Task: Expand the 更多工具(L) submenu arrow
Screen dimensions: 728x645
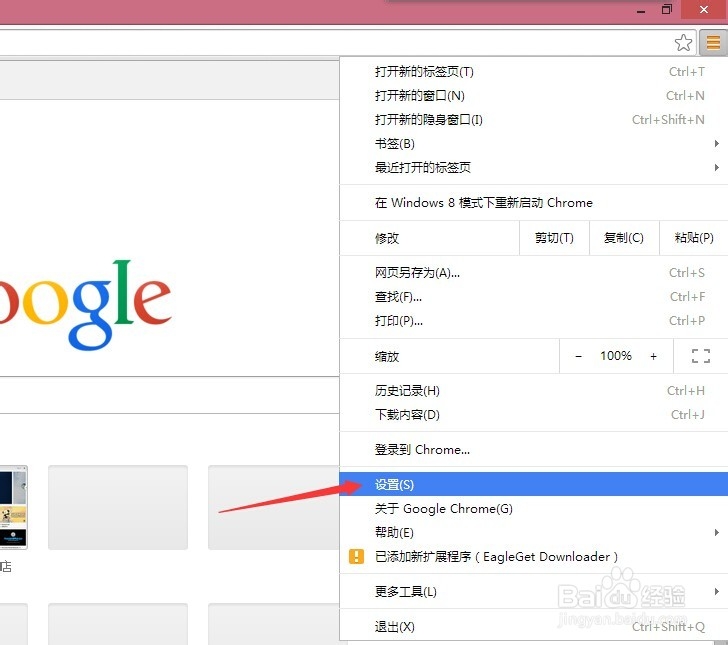Action: coord(716,591)
